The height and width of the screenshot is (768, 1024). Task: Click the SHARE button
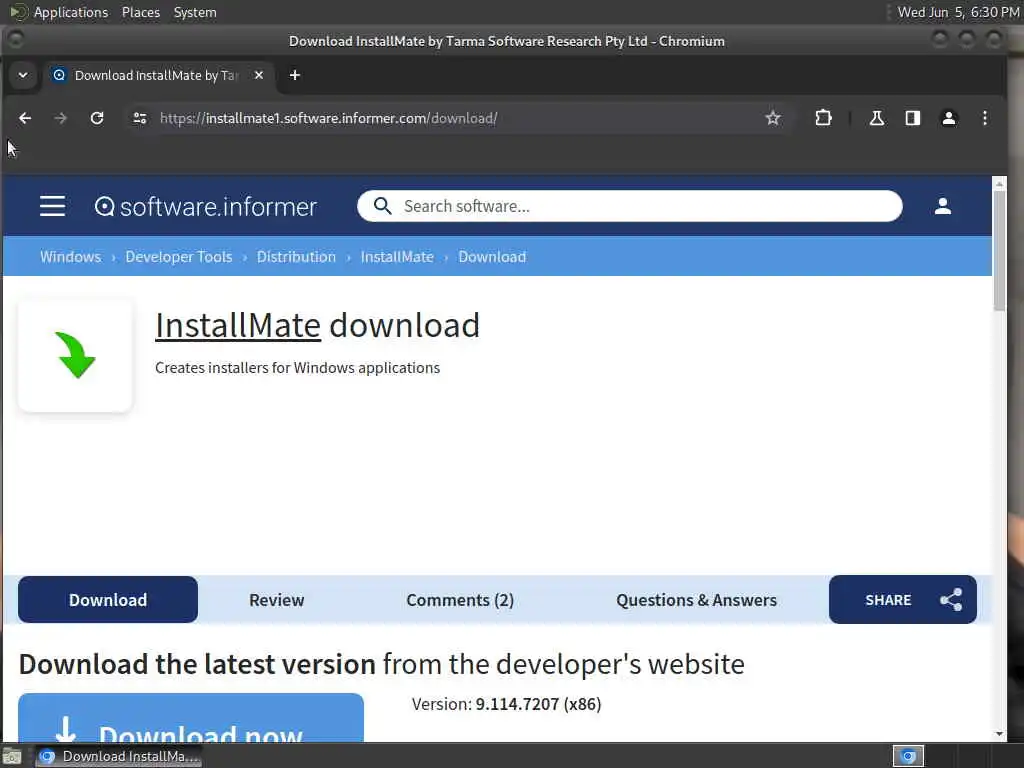click(903, 600)
